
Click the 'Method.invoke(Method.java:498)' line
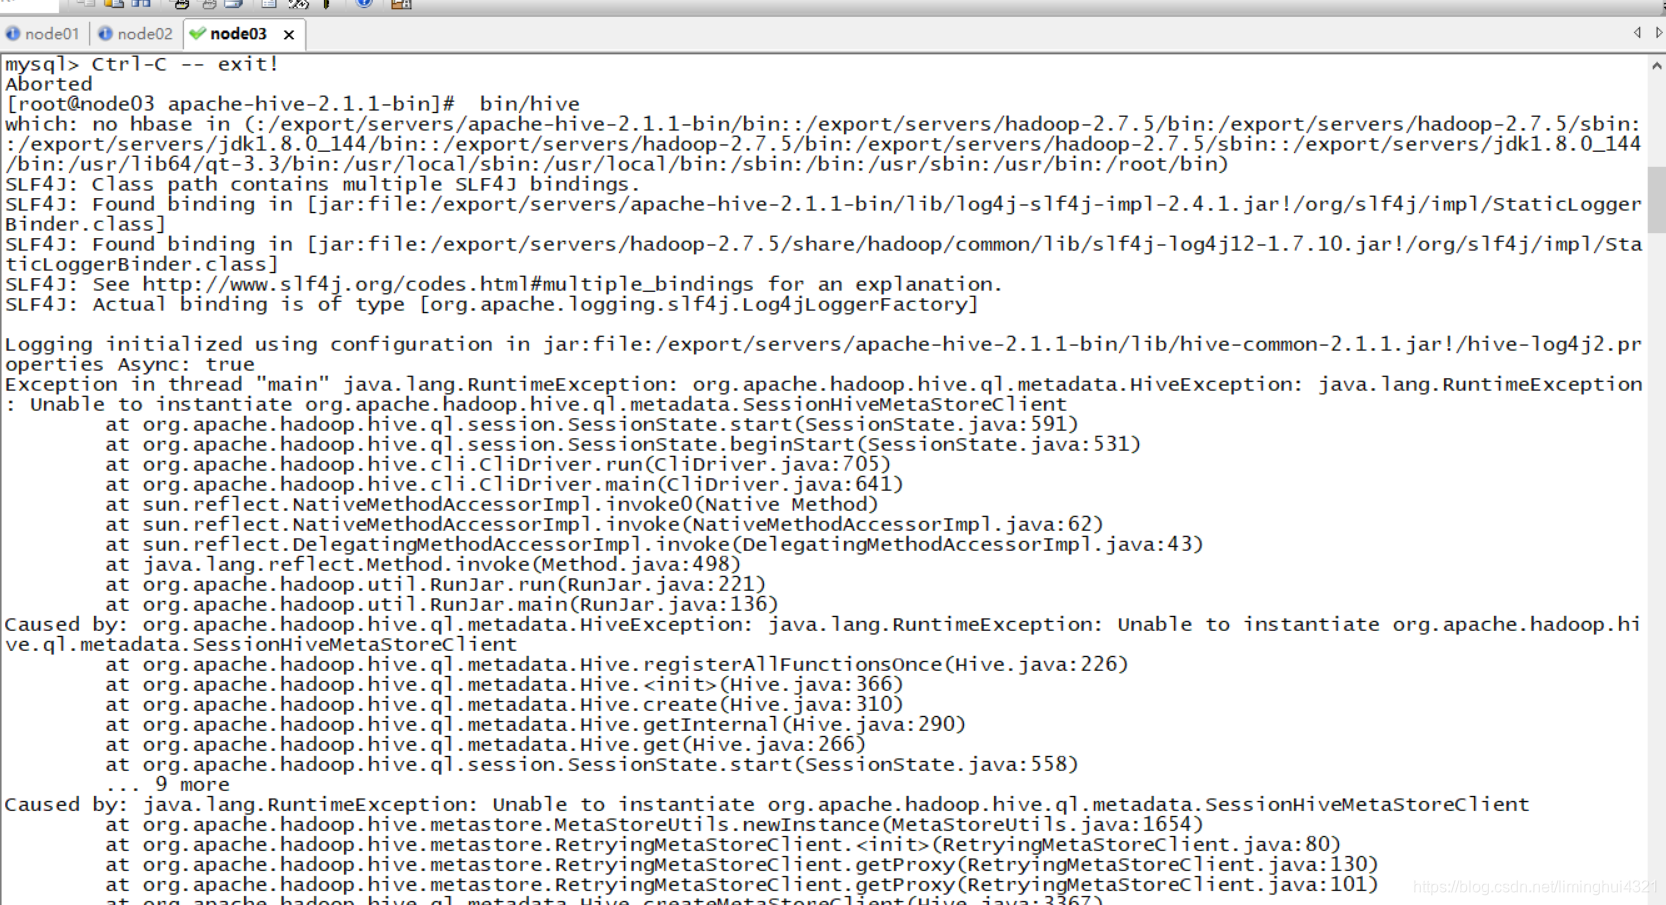[423, 564]
